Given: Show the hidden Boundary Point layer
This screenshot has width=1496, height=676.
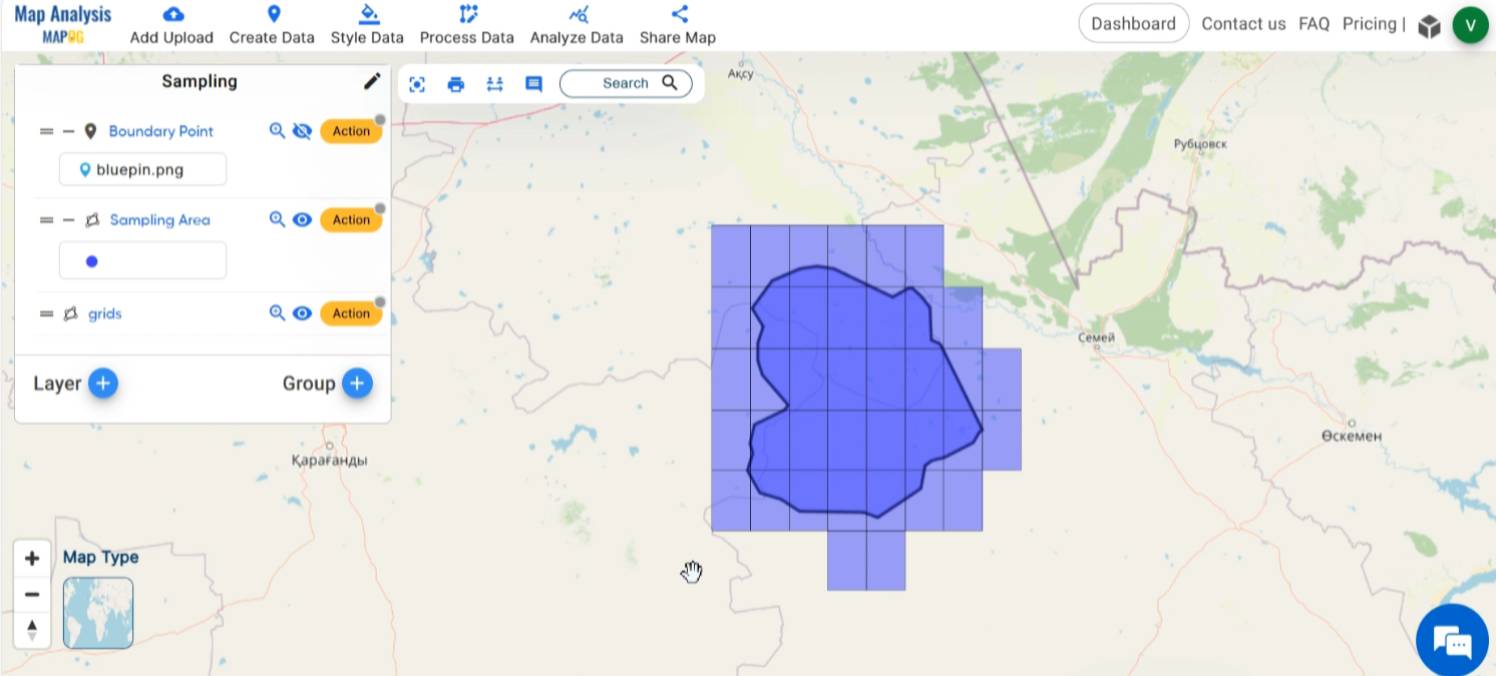Looking at the screenshot, I should (x=302, y=131).
